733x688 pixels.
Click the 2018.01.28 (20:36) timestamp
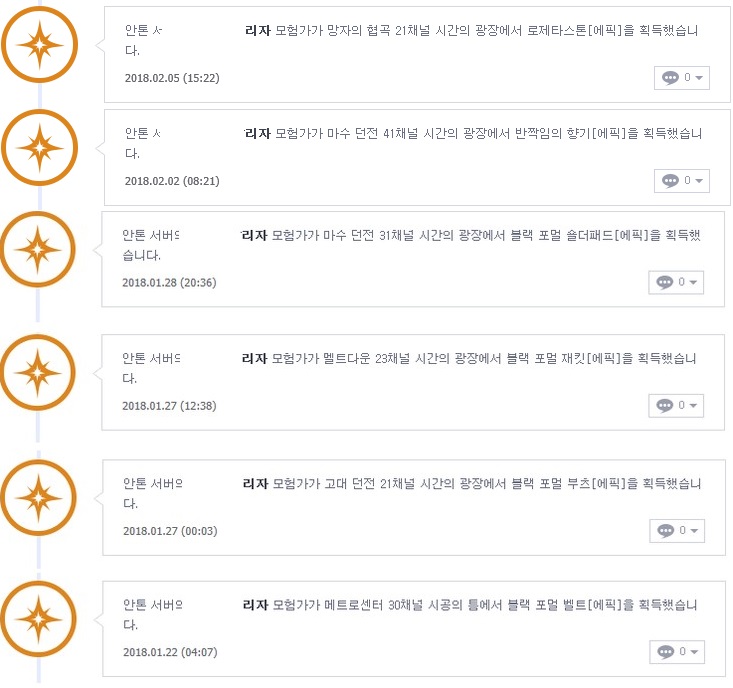tap(169, 282)
